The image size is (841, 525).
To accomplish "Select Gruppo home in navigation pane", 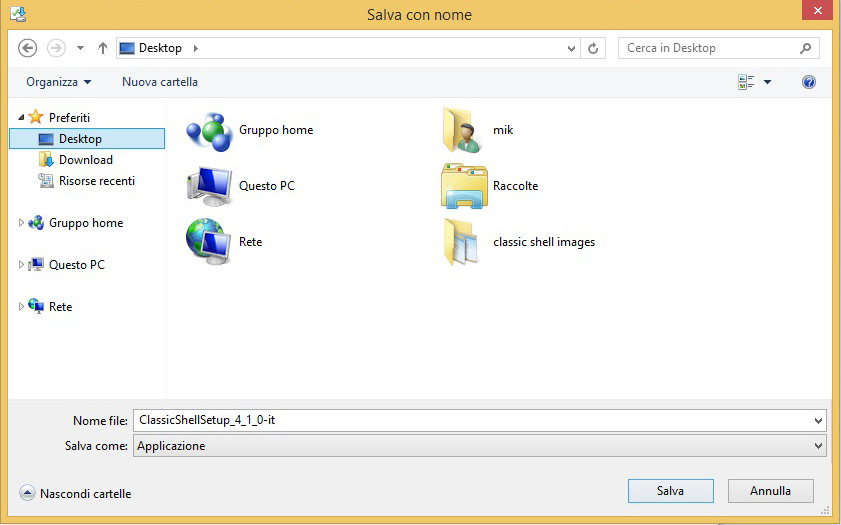I will (86, 223).
